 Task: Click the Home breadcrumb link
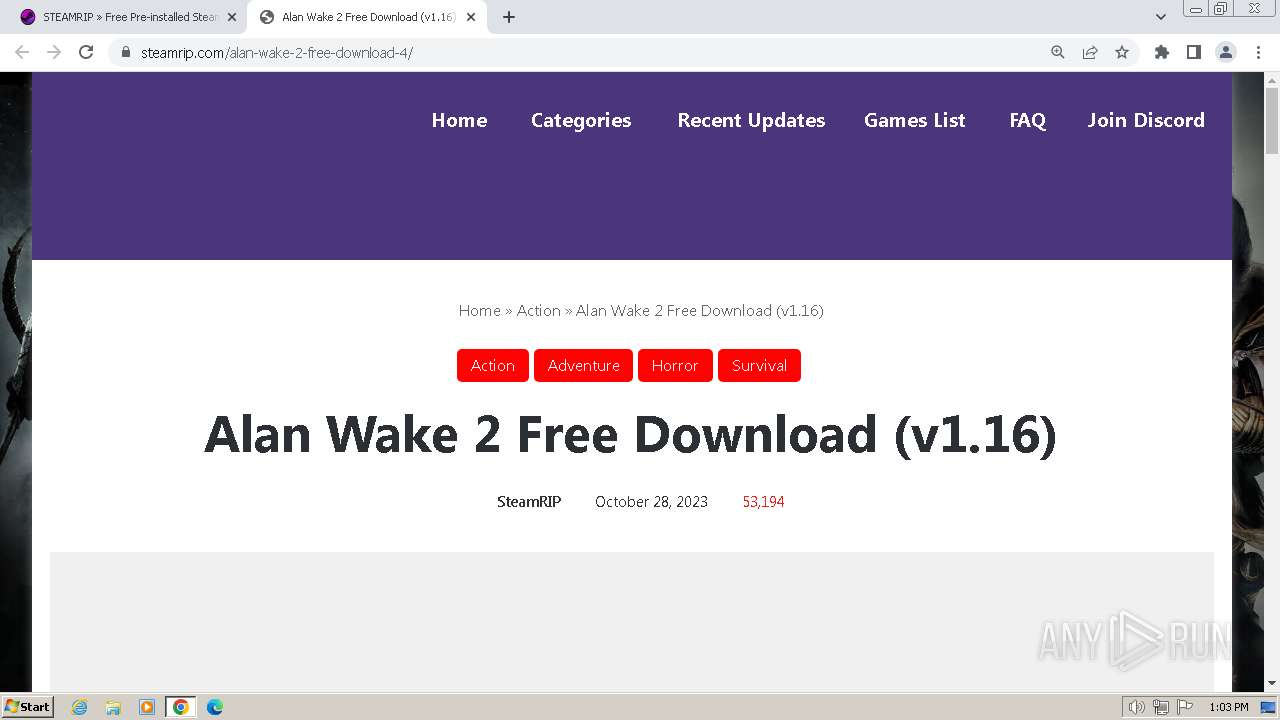[x=479, y=311]
